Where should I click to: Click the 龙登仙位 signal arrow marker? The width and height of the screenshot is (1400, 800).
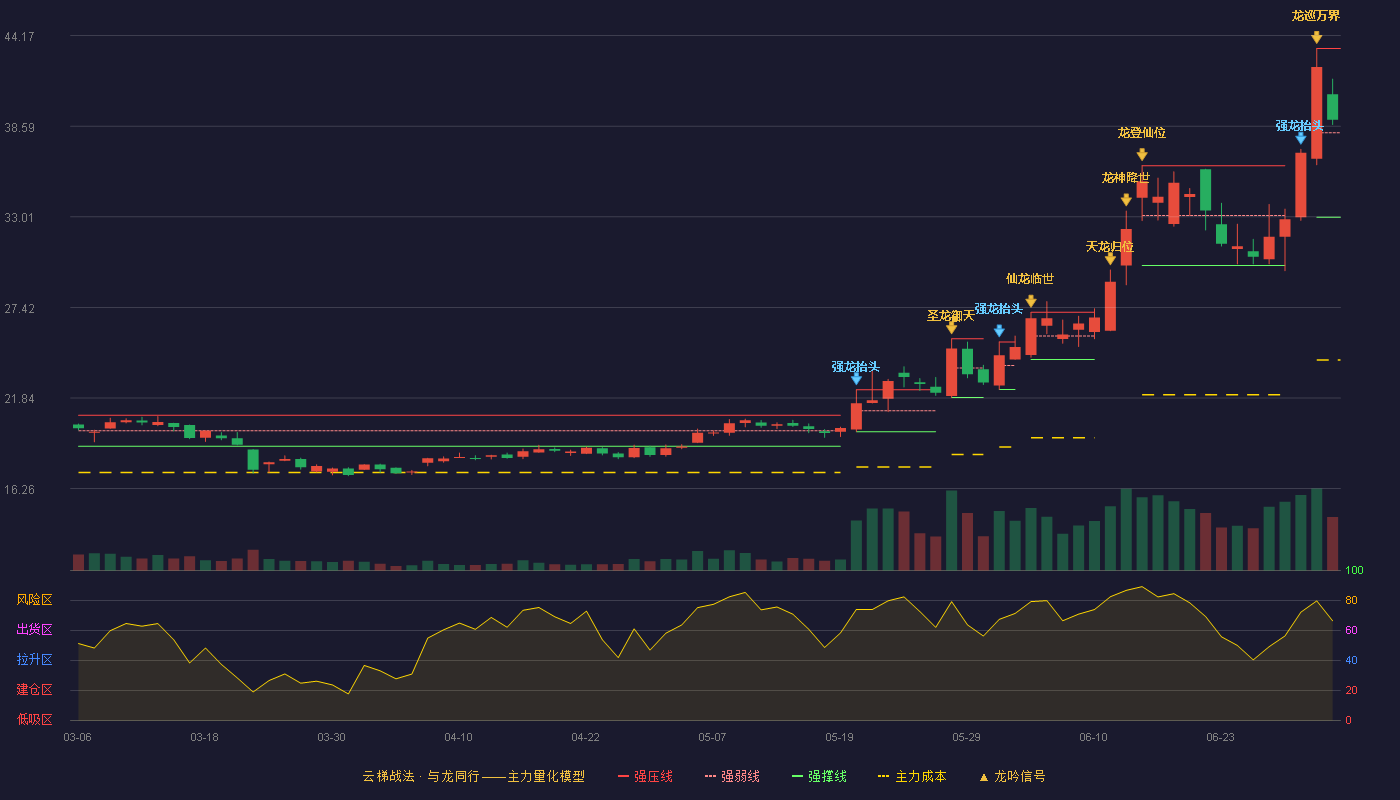(x=1141, y=154)
